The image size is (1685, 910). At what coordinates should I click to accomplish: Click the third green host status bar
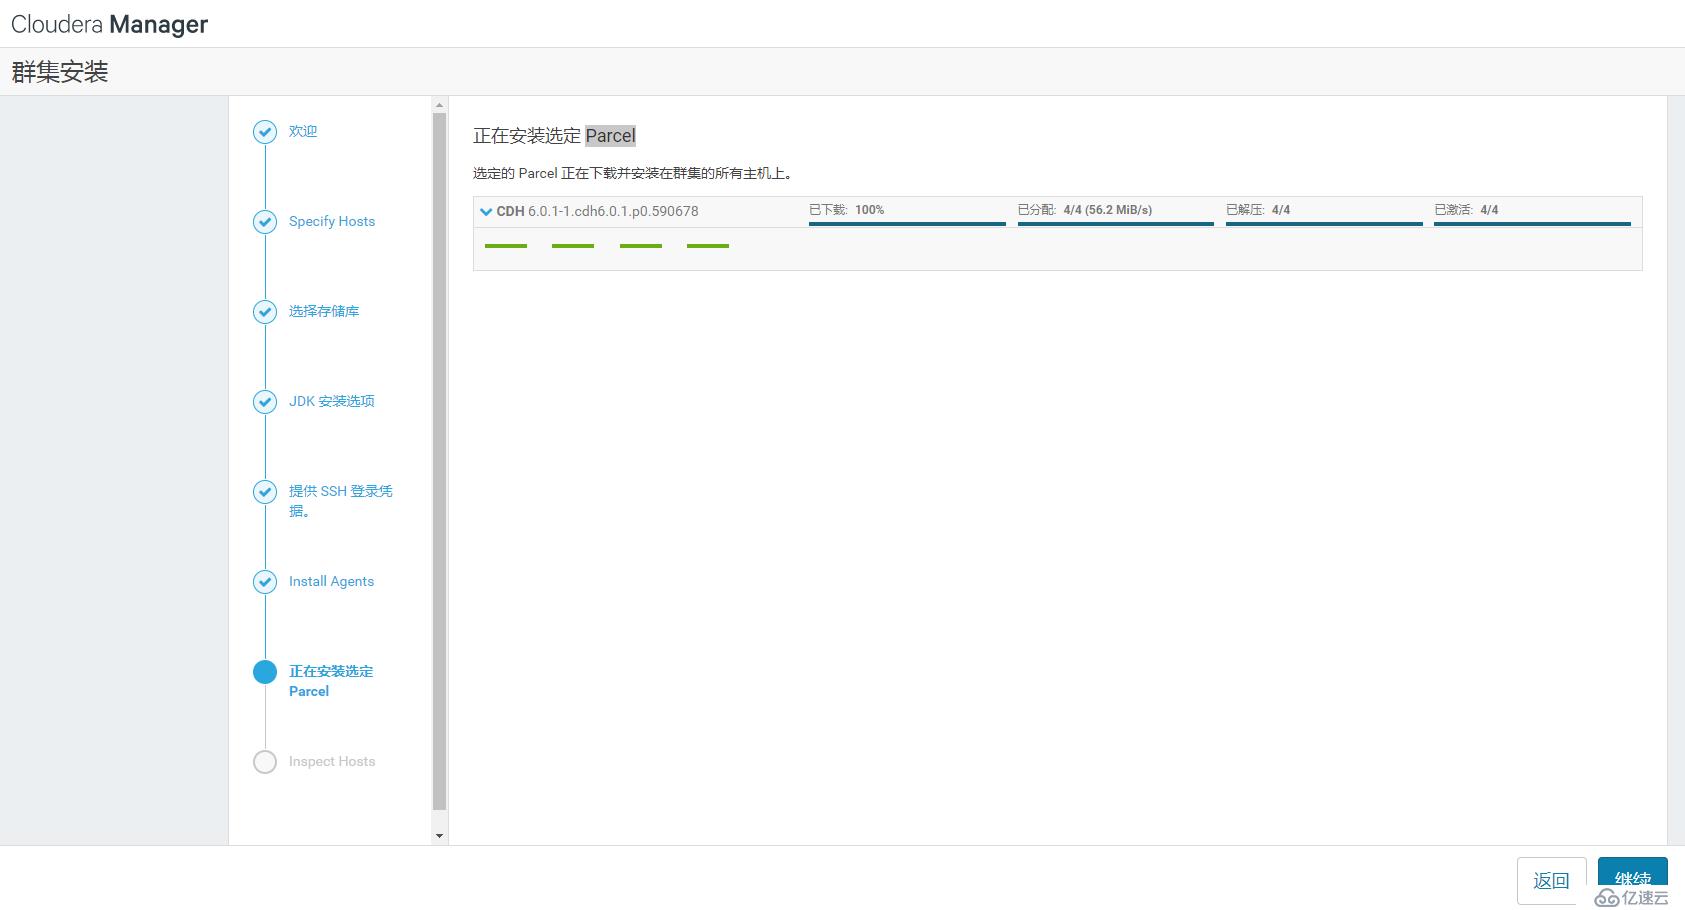[641, 246]
